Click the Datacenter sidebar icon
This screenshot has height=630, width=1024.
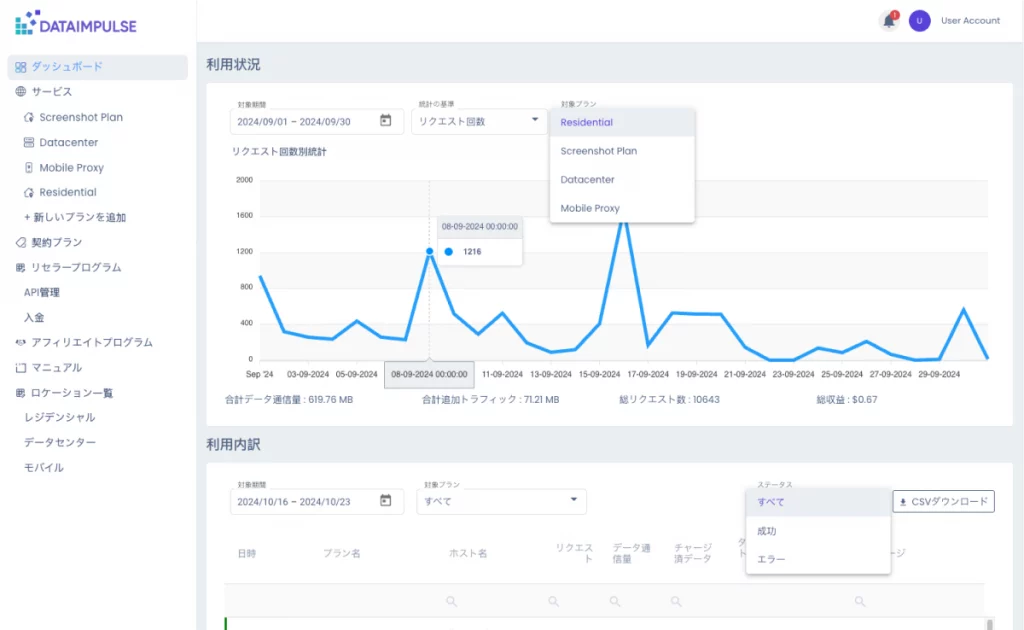(x=29, y=143)
